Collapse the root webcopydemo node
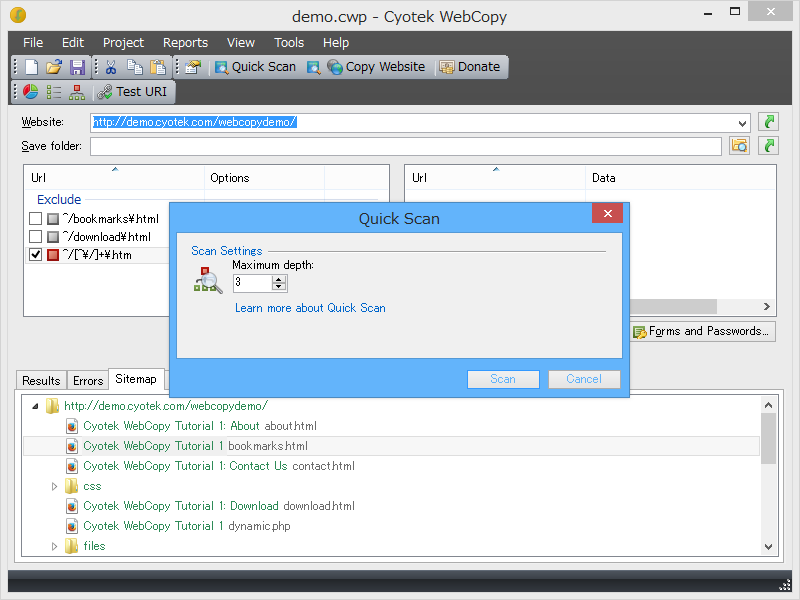 [35, 407]
